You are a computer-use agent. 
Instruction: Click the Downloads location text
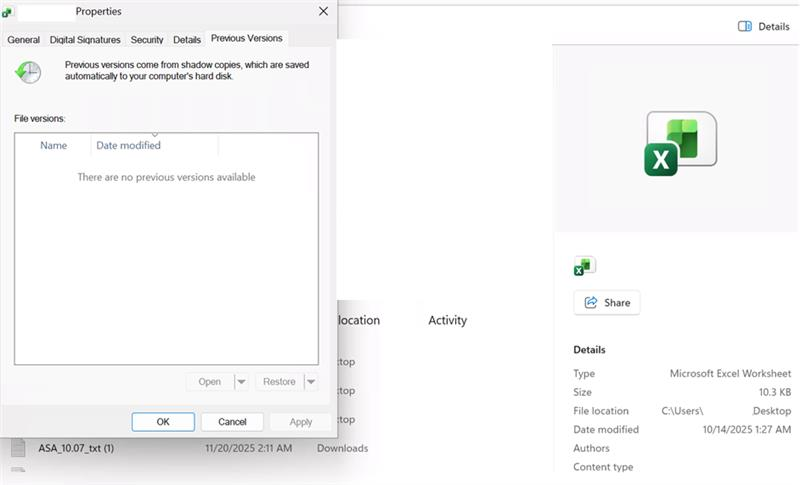click(x=342, y=448)
